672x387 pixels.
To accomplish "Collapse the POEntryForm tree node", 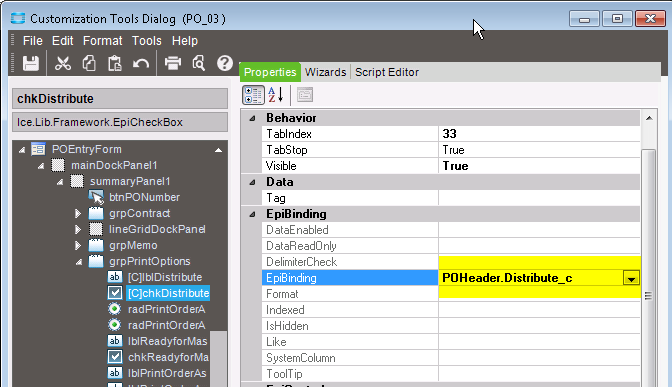I will [x=21, y=150].
